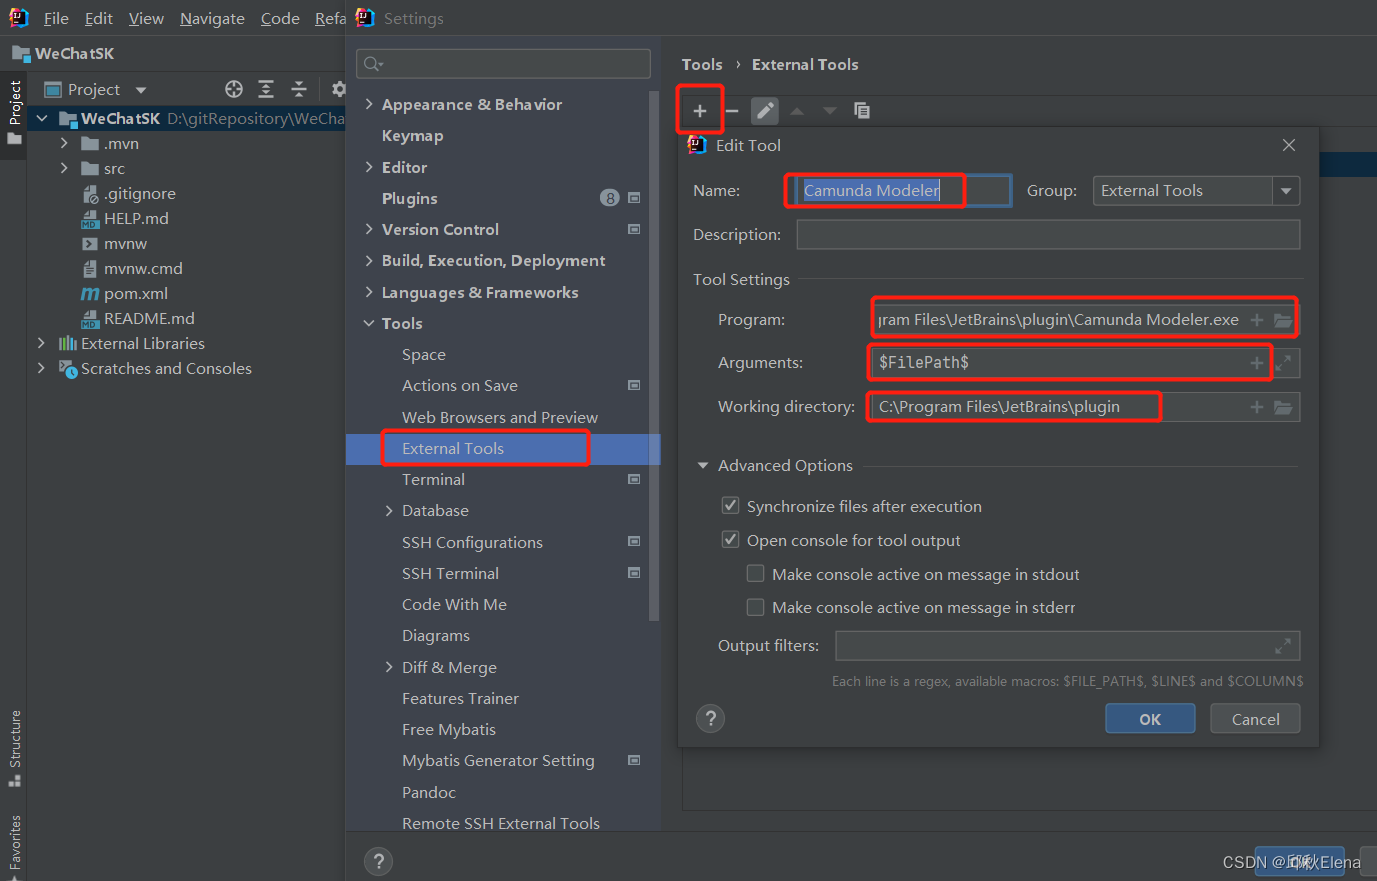Click the Project tool window stripe button

click(x=15, y=112)
